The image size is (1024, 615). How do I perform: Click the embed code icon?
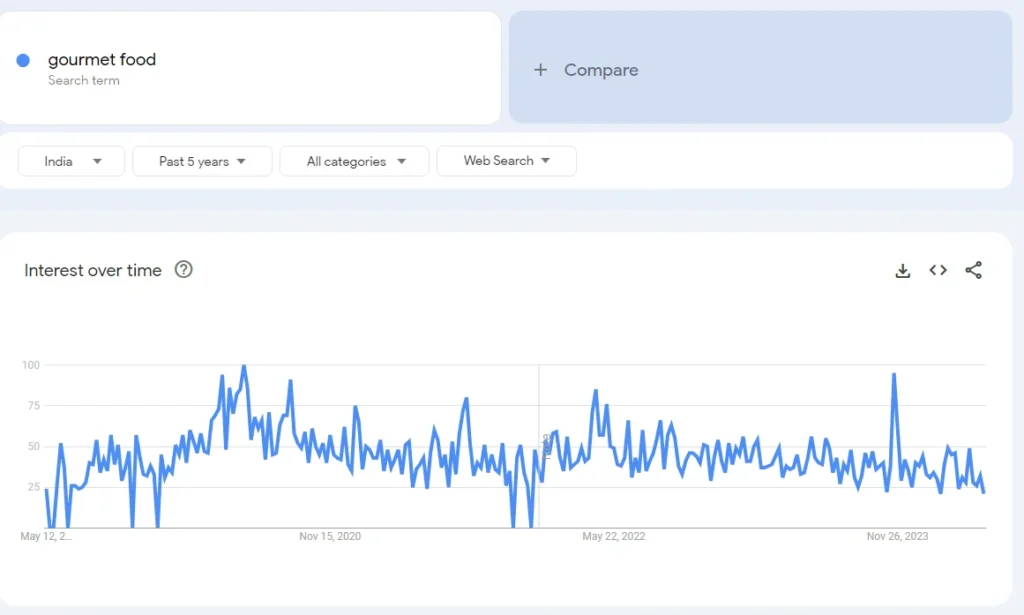[x=938, y=270]
